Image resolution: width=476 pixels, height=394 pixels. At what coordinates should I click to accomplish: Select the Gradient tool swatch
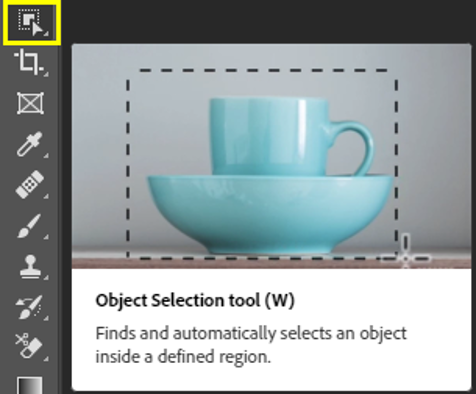coord(30,386)
